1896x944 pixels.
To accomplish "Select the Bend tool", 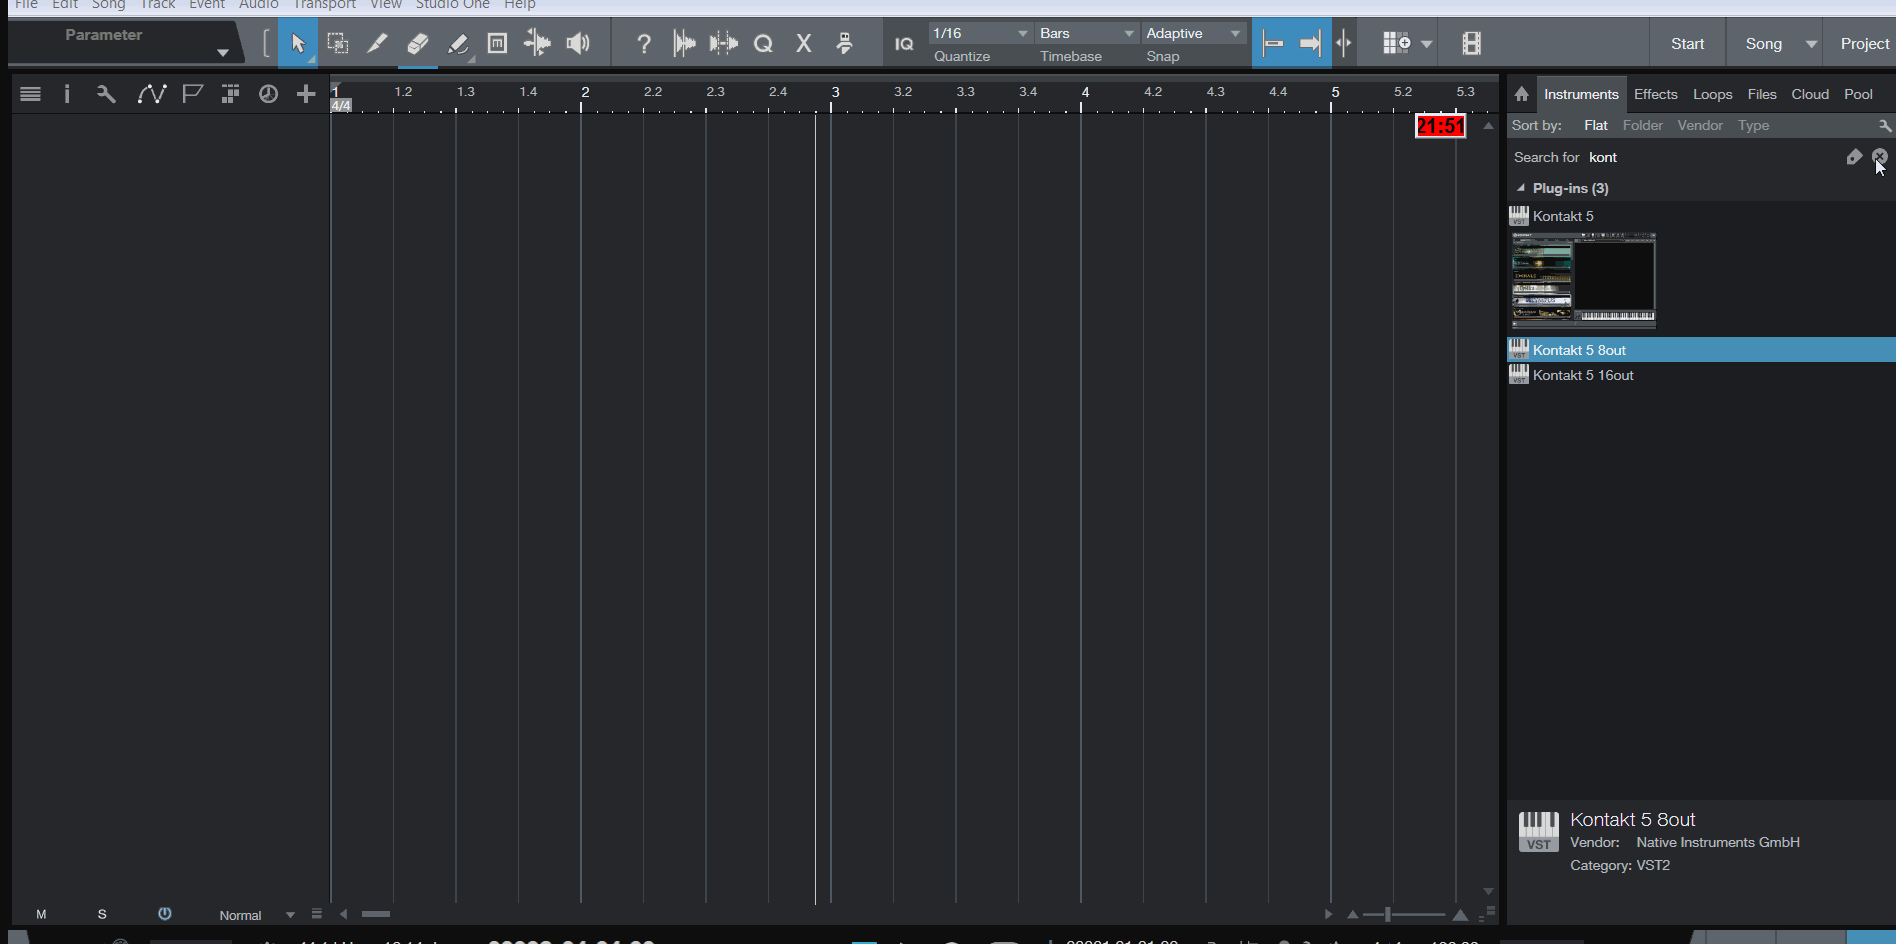I will point(537,43).
